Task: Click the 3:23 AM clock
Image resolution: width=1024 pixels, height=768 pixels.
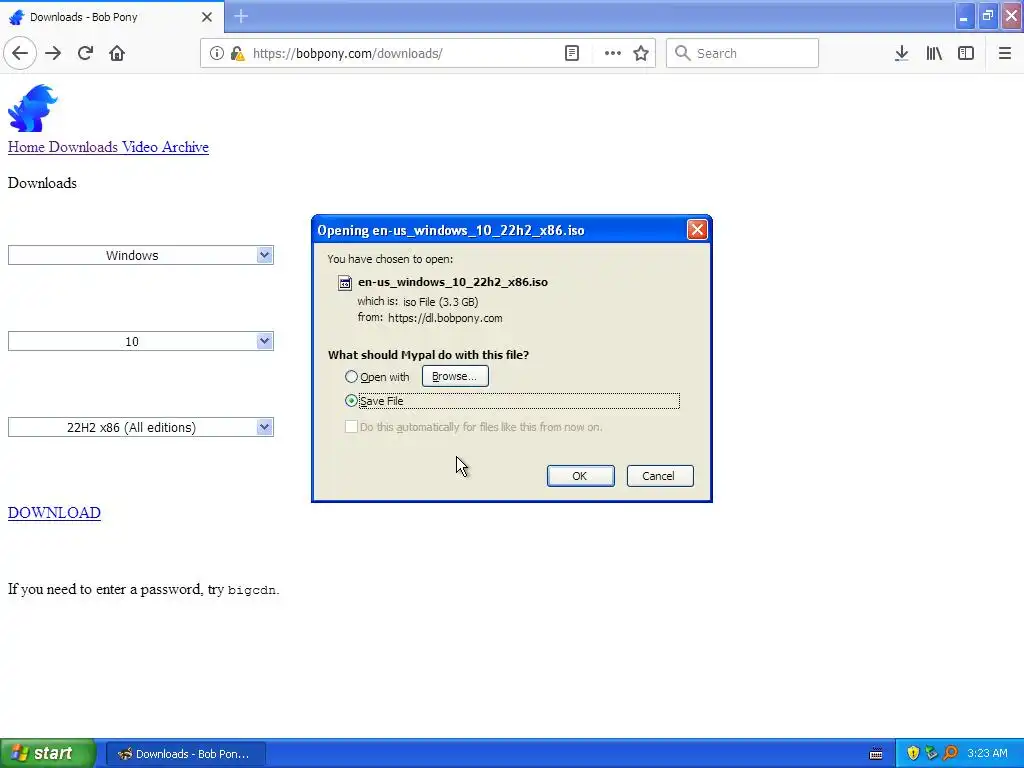Action: click(x=987, y=754)
